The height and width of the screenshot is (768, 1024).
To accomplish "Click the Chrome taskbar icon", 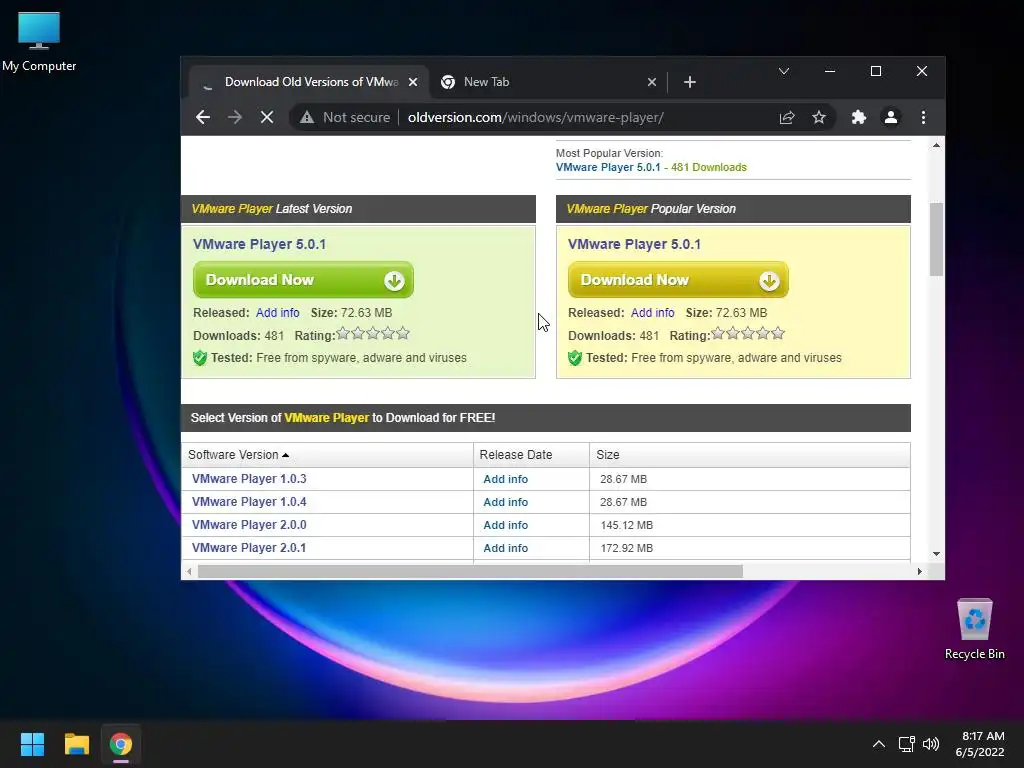I will (x=121, y=744).
